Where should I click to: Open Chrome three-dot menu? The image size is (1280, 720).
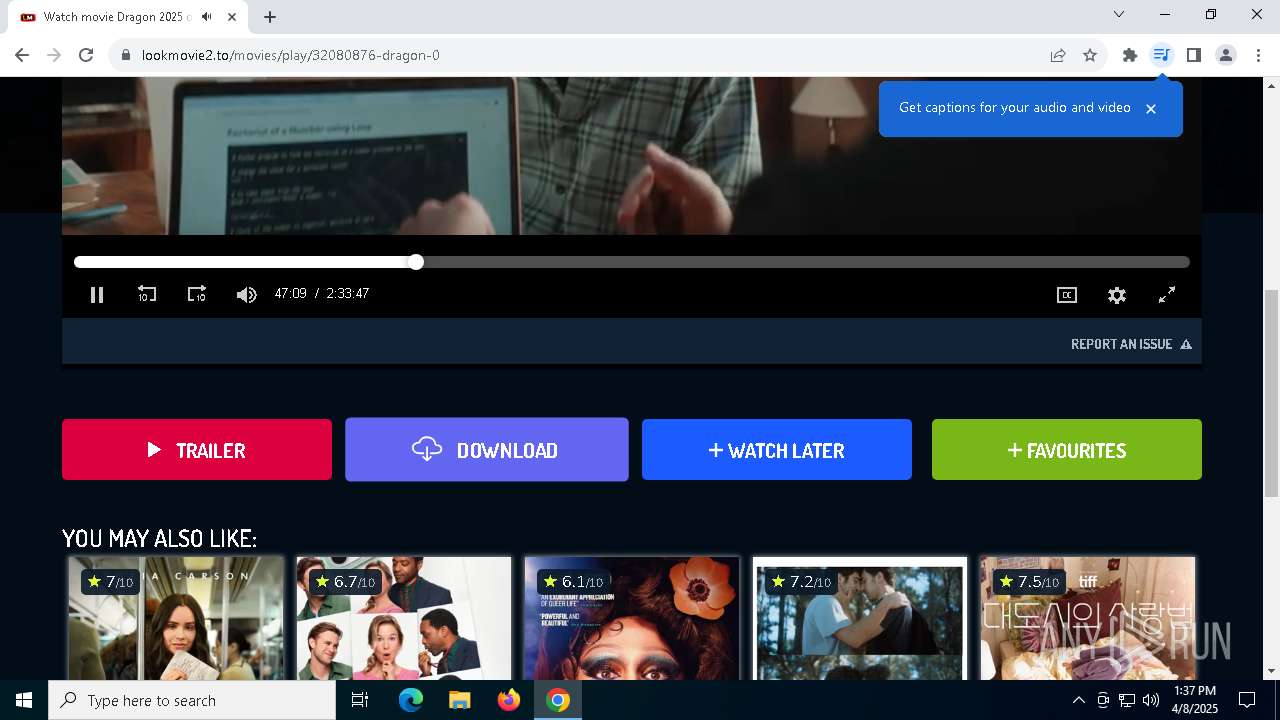click(x=1258, y=55)
